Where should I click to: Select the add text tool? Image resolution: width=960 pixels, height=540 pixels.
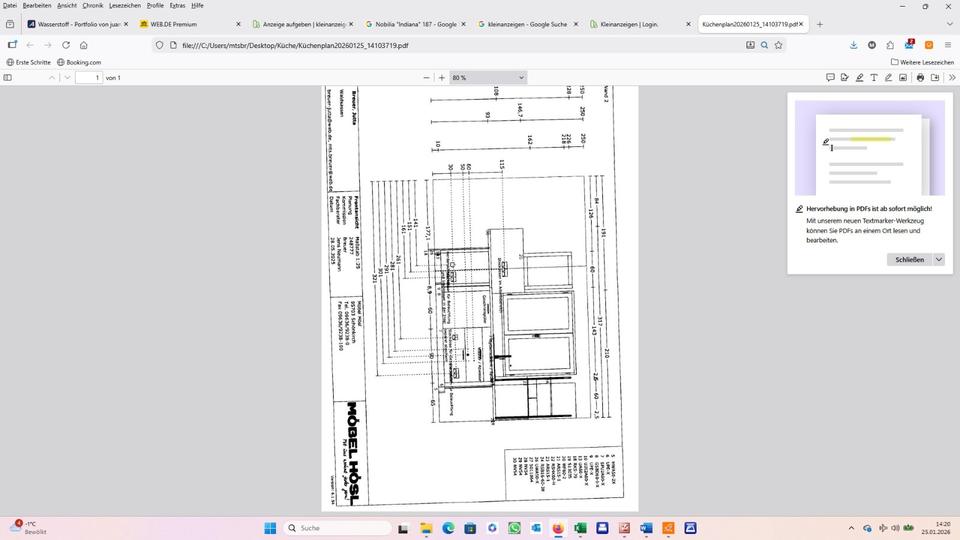(x=874, y=77)
